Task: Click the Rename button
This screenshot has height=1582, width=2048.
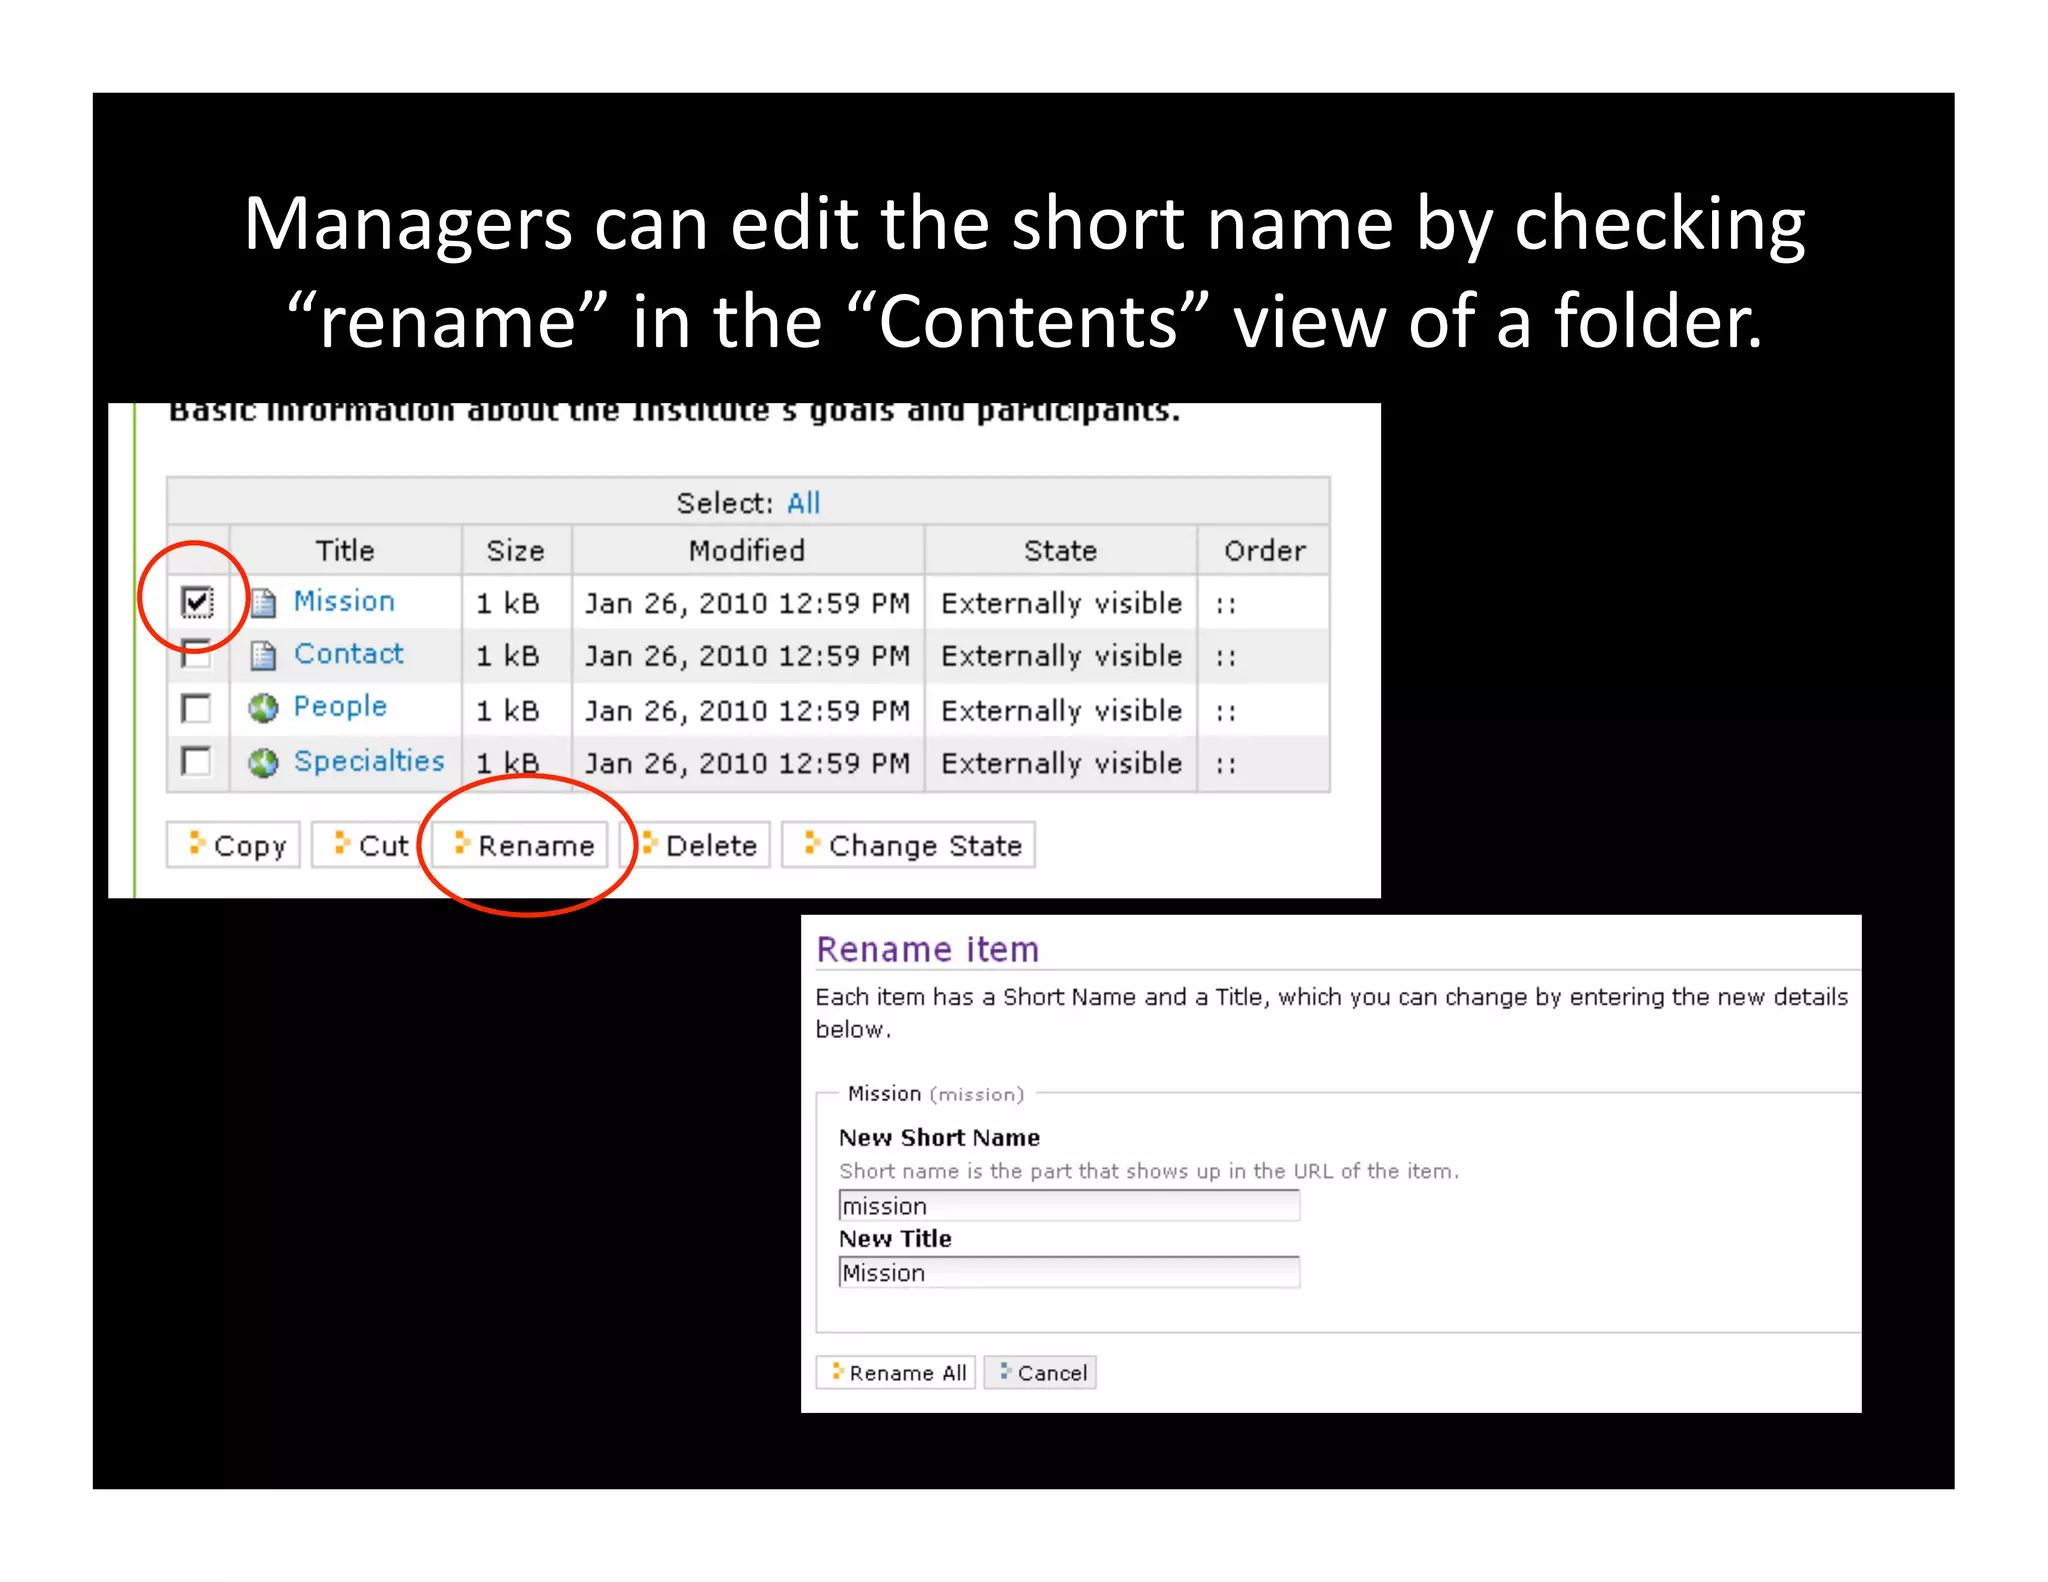Action: tap(521, 845)
